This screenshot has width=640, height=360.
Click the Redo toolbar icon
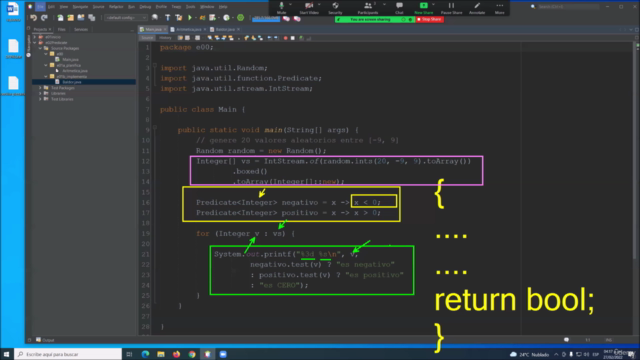tap(44, 18)
